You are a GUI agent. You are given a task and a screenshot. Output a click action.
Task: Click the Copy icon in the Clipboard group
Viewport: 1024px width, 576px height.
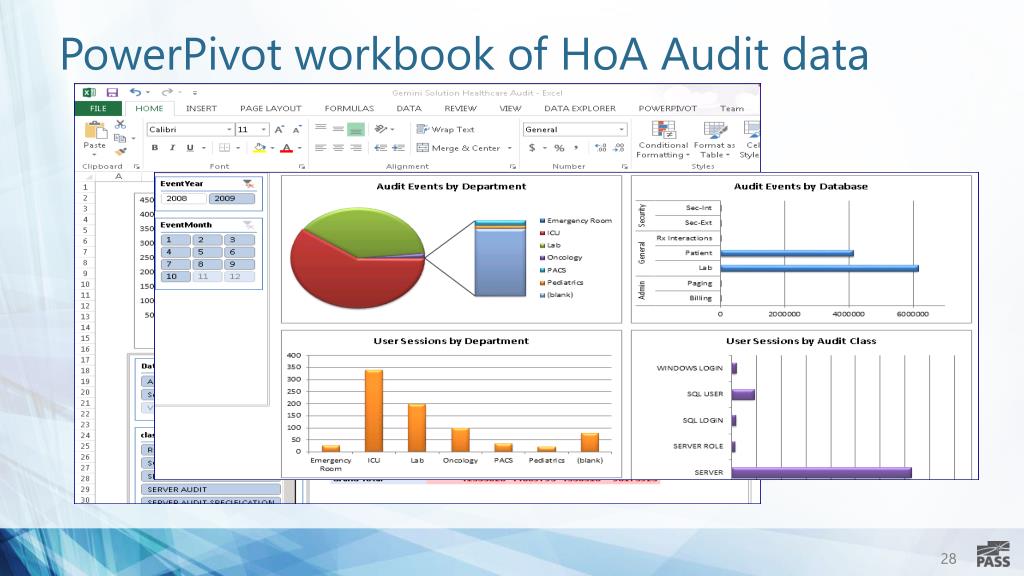[120, 138]
